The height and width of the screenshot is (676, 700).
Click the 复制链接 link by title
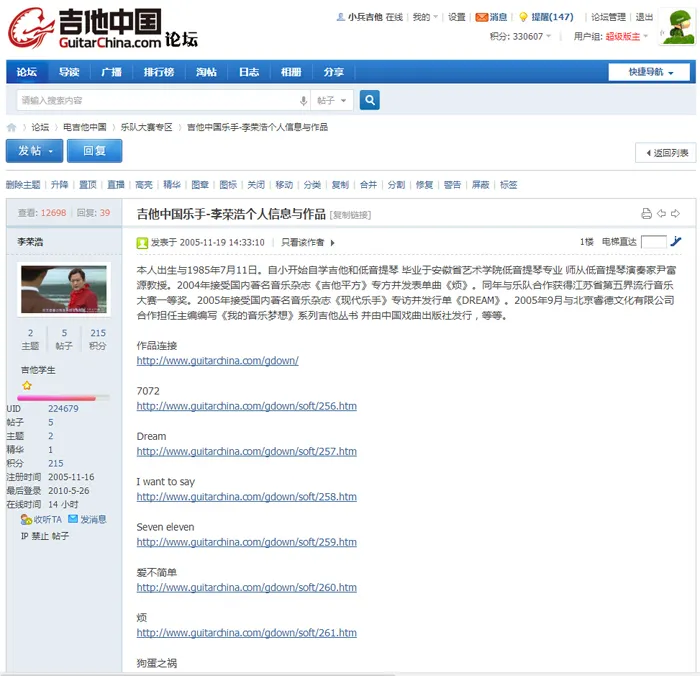350,215
